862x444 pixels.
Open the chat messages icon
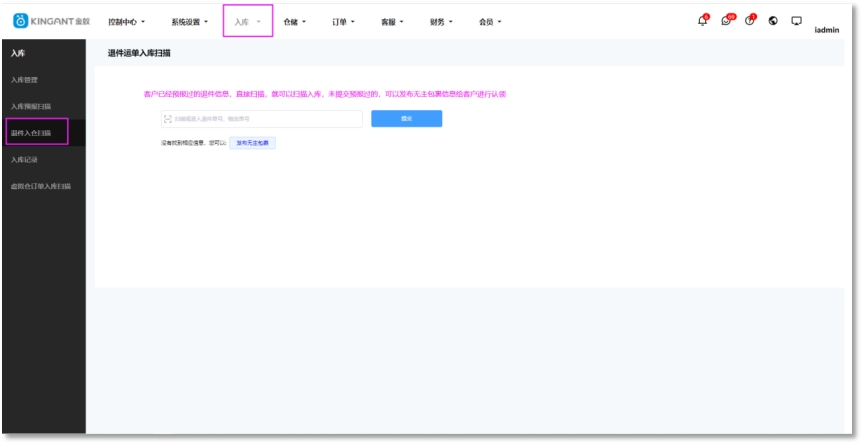(726, 21)
